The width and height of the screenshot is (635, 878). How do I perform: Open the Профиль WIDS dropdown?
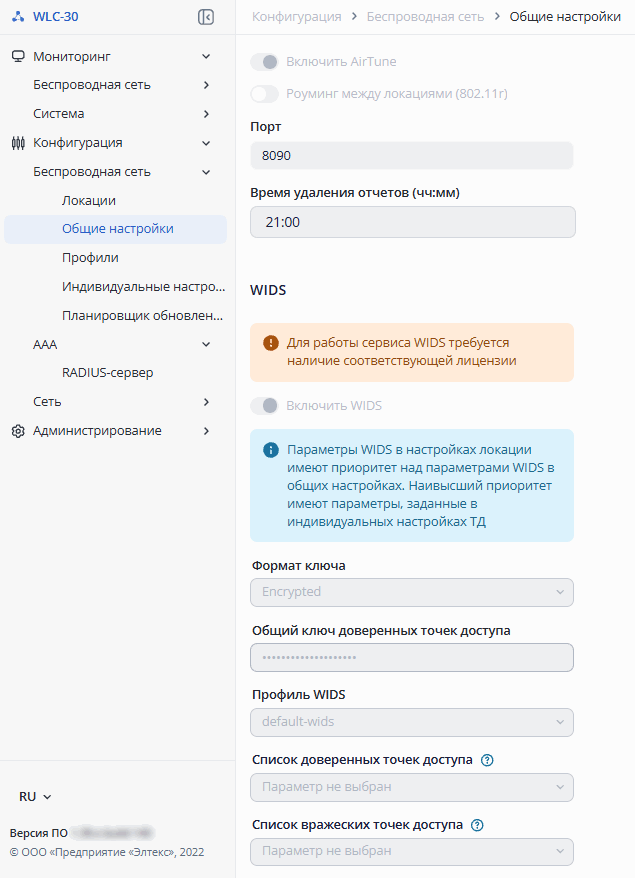point(412,722)
